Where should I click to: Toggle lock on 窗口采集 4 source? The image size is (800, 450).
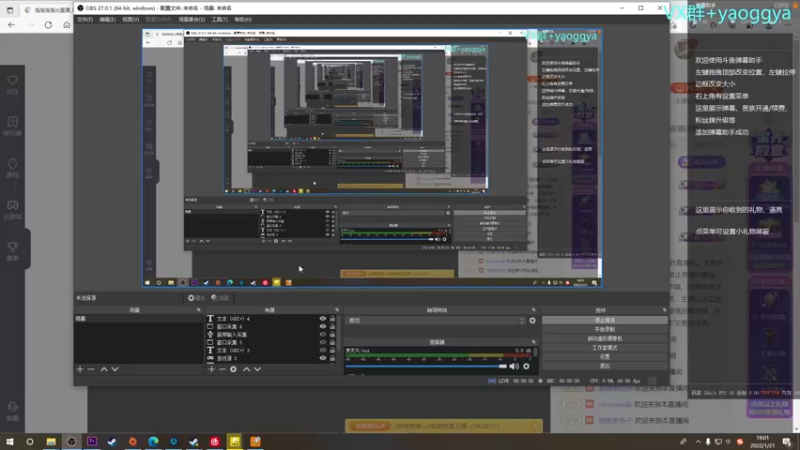click(x=332, y=327)
